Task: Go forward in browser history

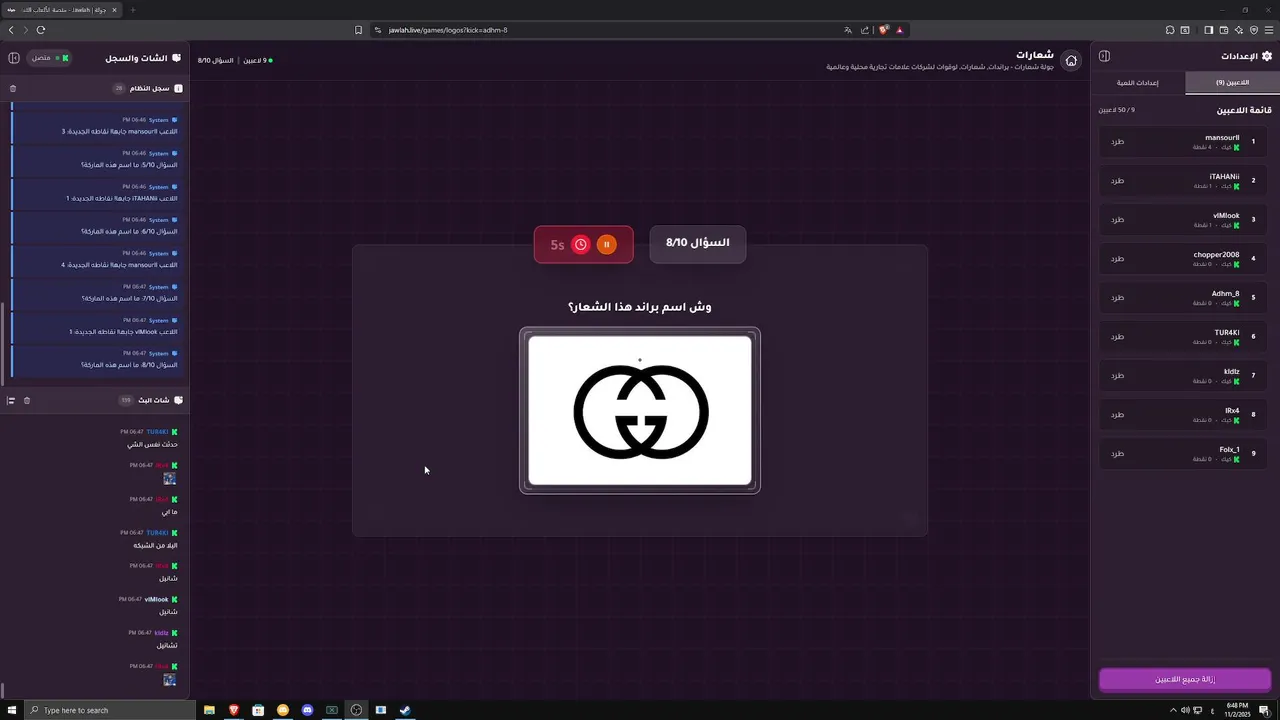Action: [25, 30]
